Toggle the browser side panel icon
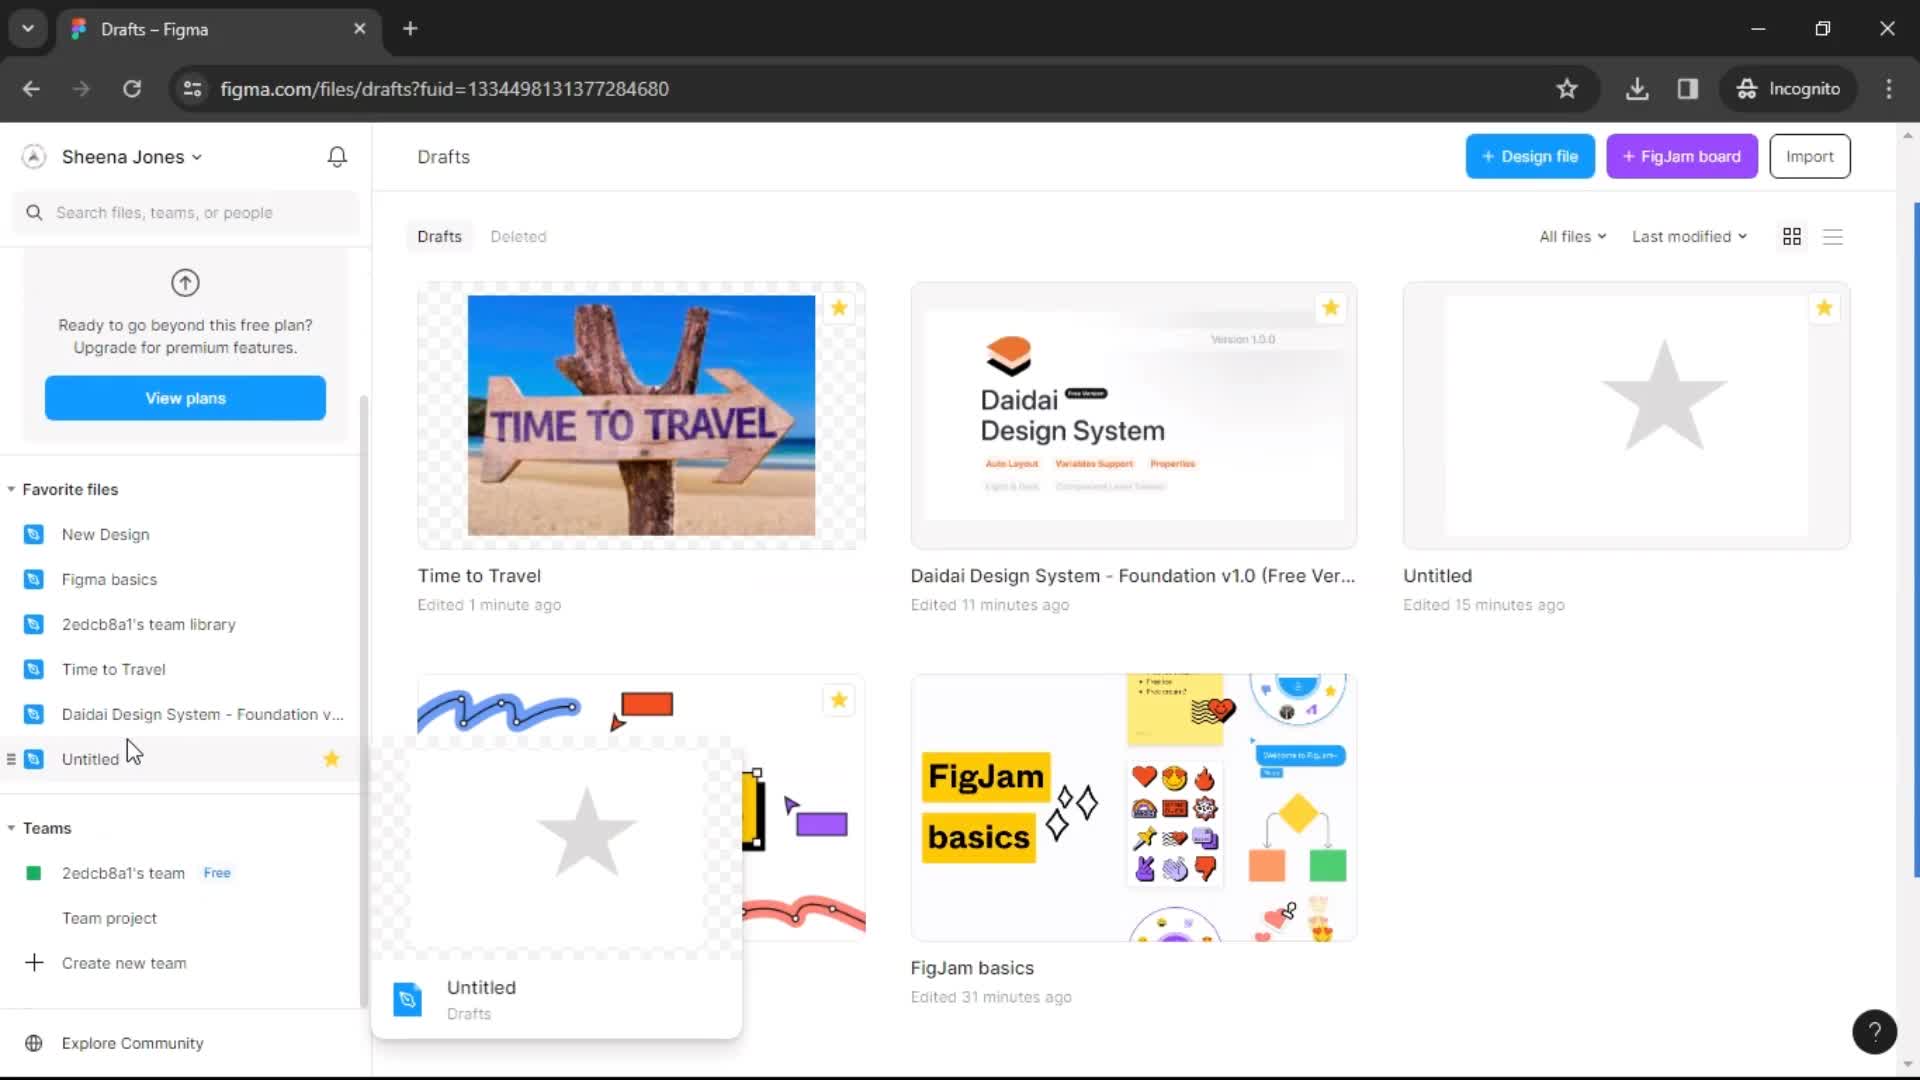Image resolution: width=1920 pixels, height=1080 pixels. pos(1688,89)
